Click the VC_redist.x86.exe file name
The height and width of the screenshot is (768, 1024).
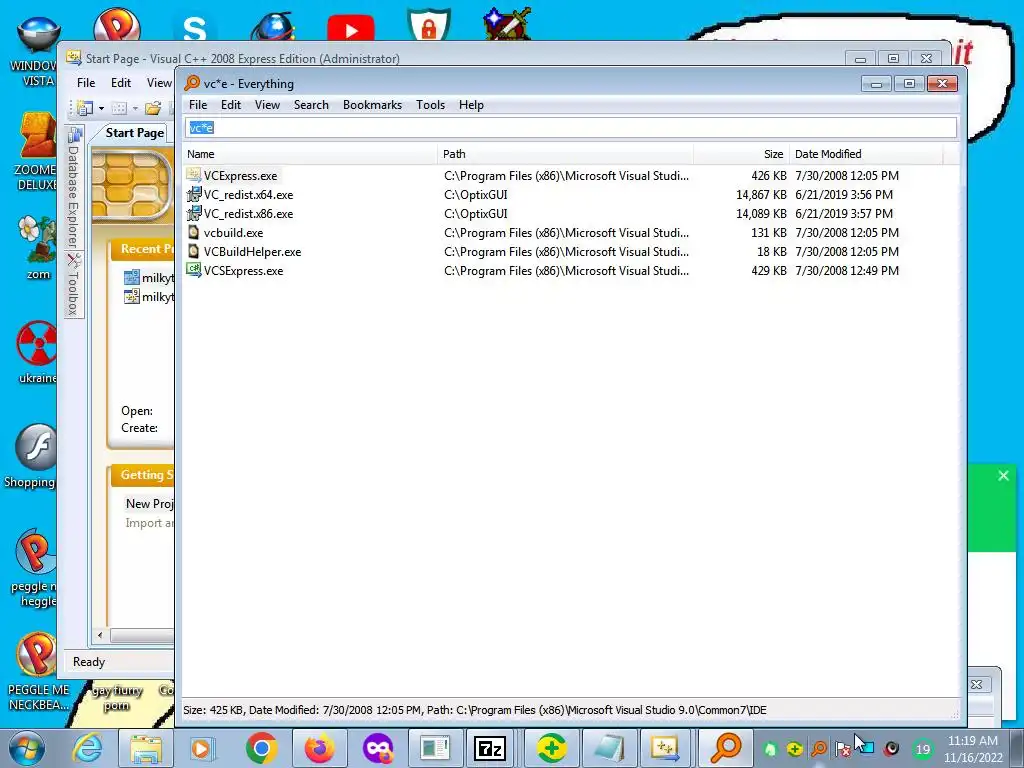pyautogui.click(x=248, y=214)
